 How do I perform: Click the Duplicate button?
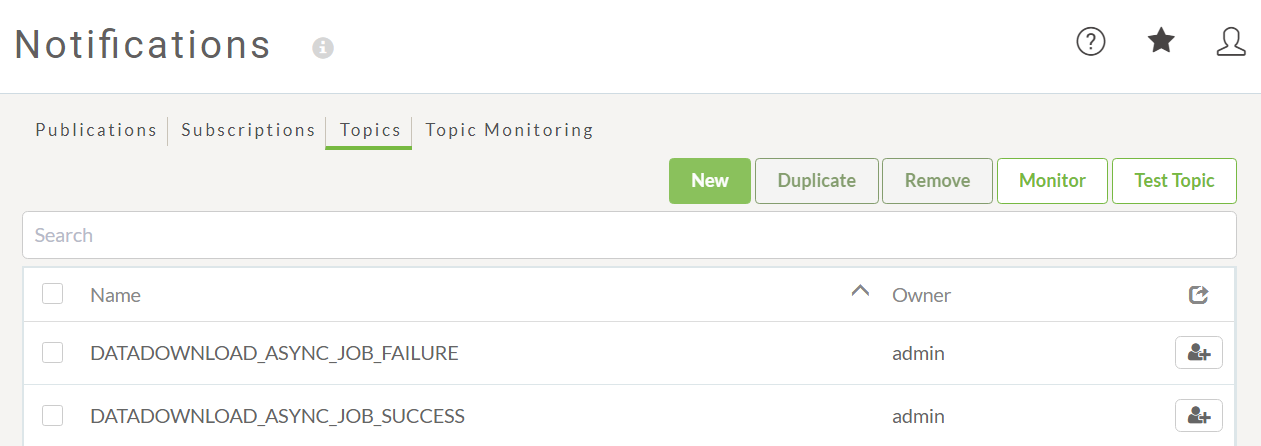[x=817, y=181]
